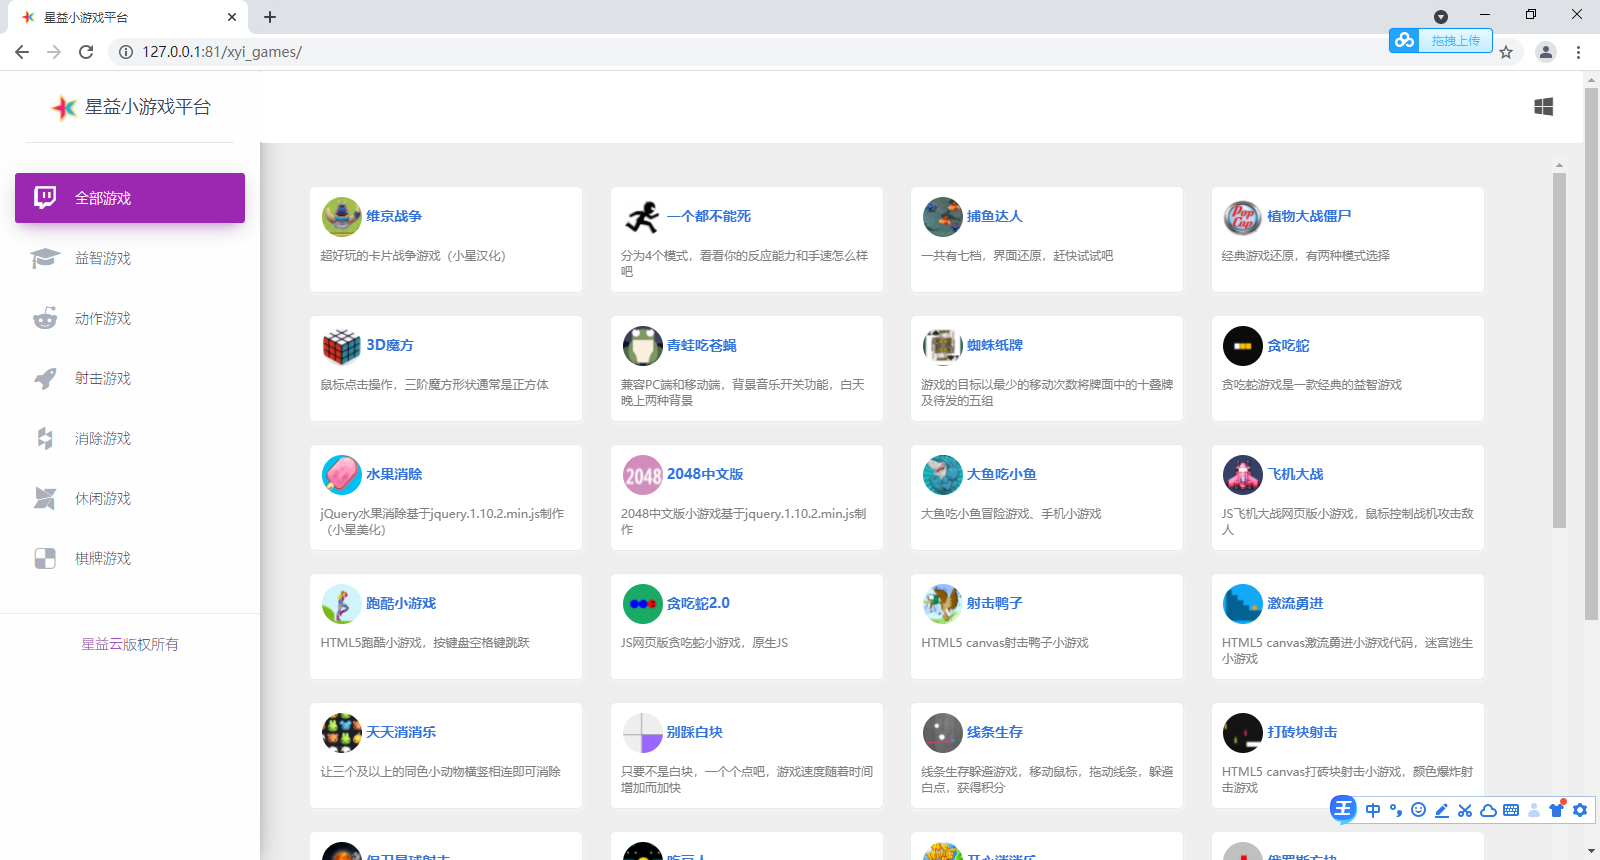The image size is (1600, 860).
Task: Open the 水果消除 popsicle icon
Action: click(x=342, y=475)
